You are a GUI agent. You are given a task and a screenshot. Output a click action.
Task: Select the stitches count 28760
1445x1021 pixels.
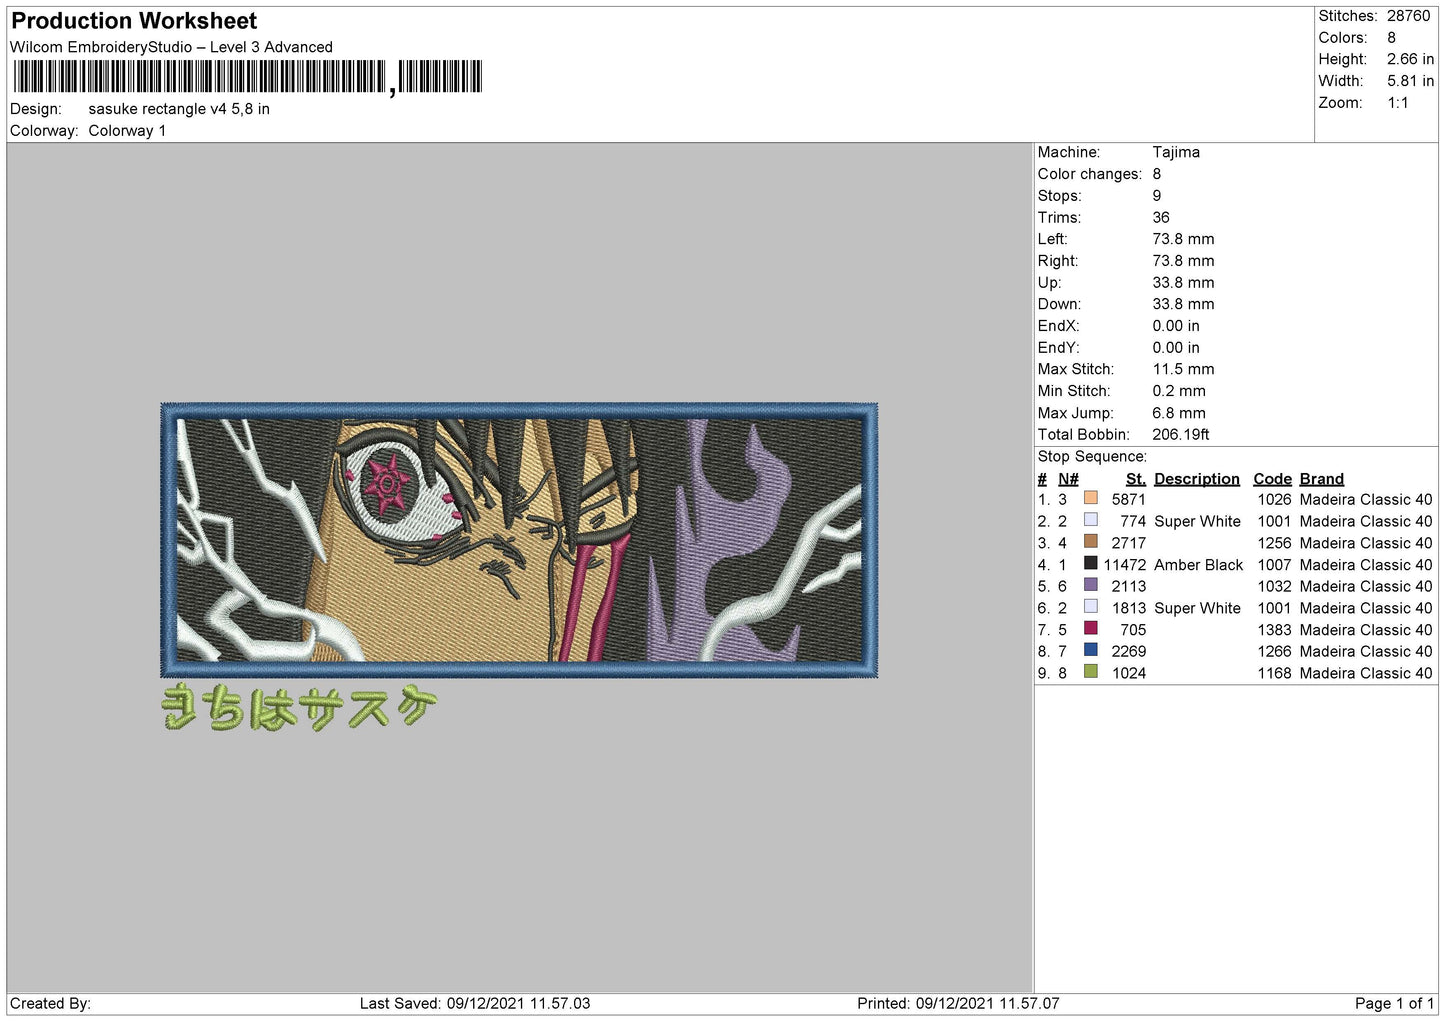1408,16
